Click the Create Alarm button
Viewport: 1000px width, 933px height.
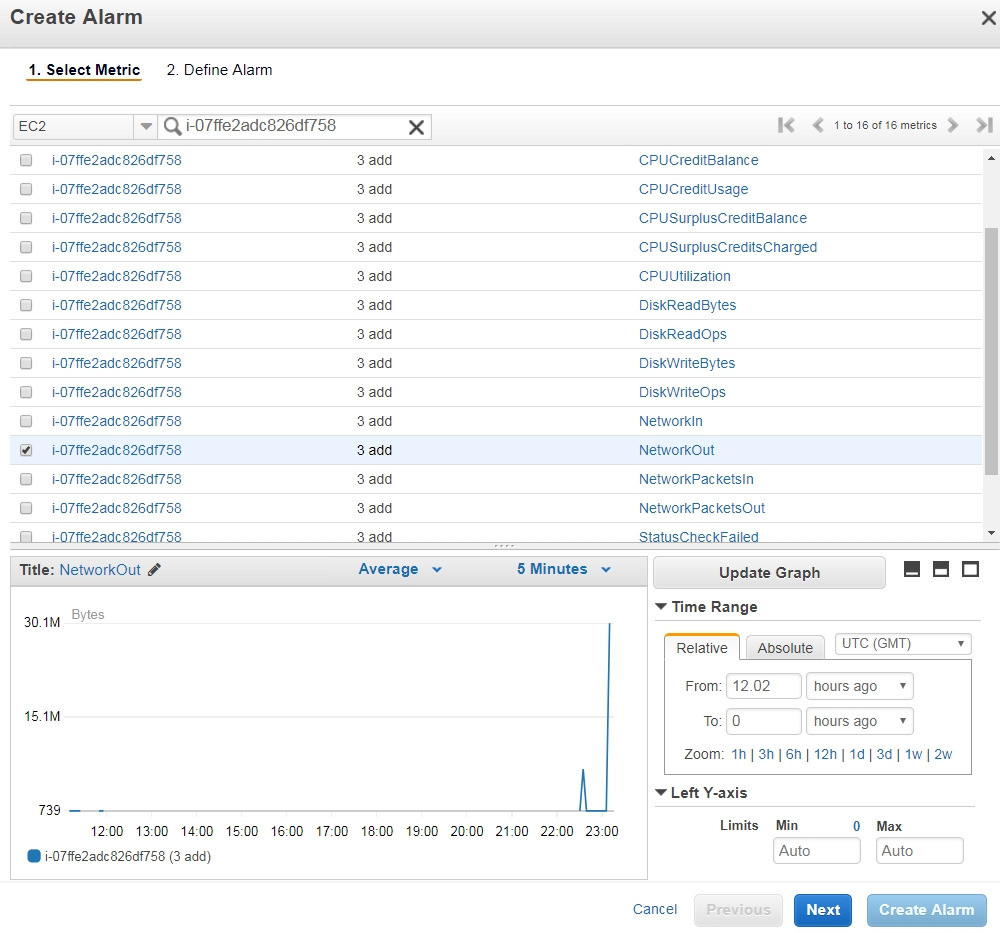(927, 910)
